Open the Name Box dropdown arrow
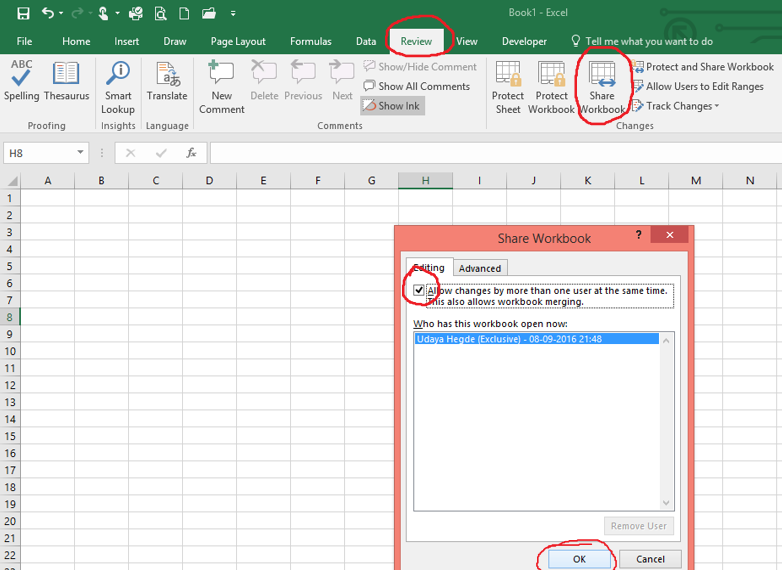Screen dimensions: 782x570 pyautogui.click(x=81, y=153)
